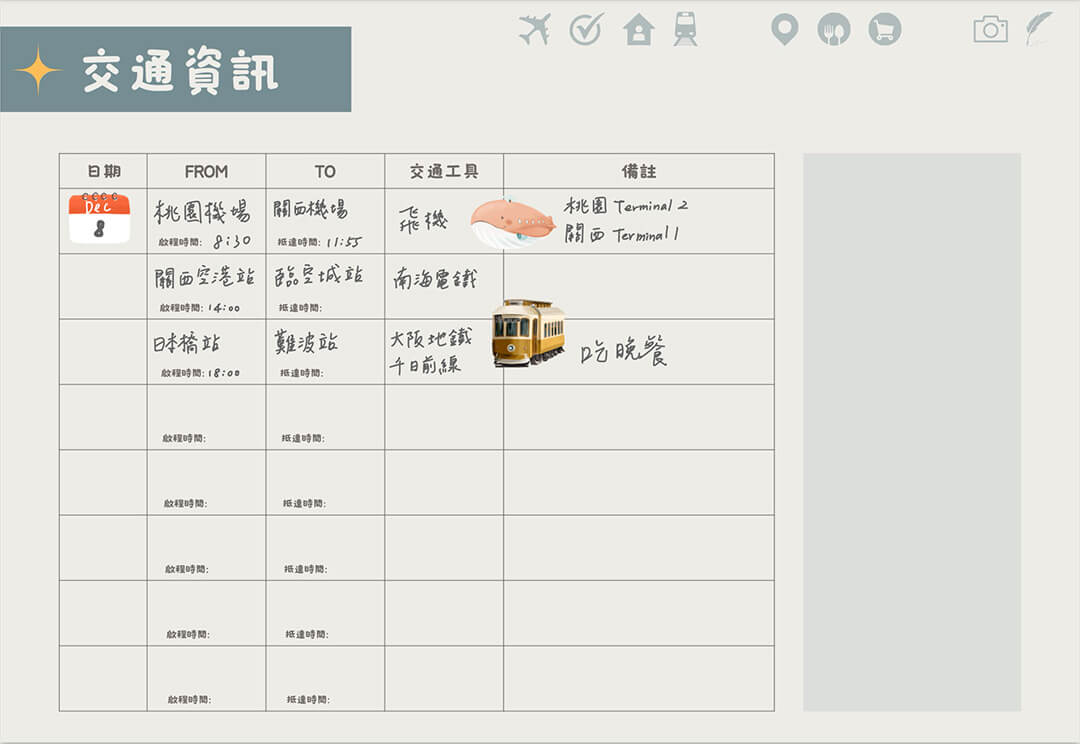The width and height of the screenshot is (1080, 744).
Task: Click the gray sidebar panel
Action: point(912,430)
